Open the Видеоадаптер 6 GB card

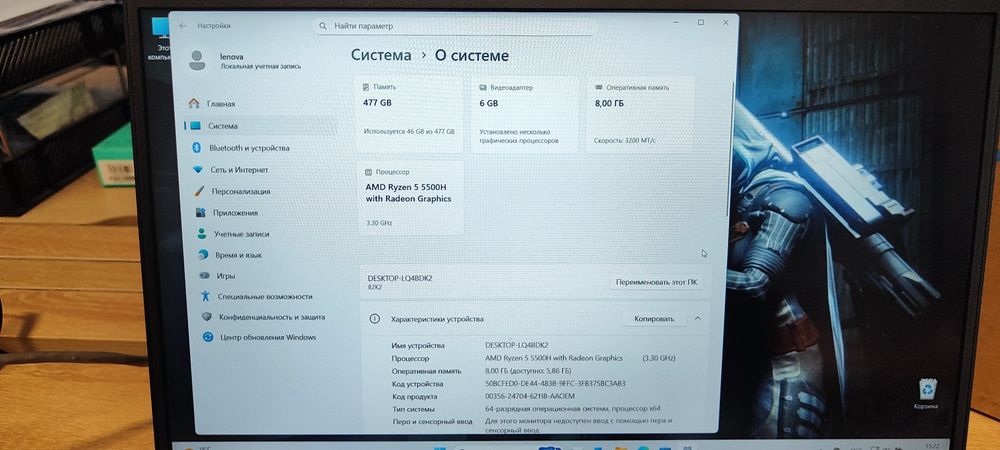(x=526, y=113)
